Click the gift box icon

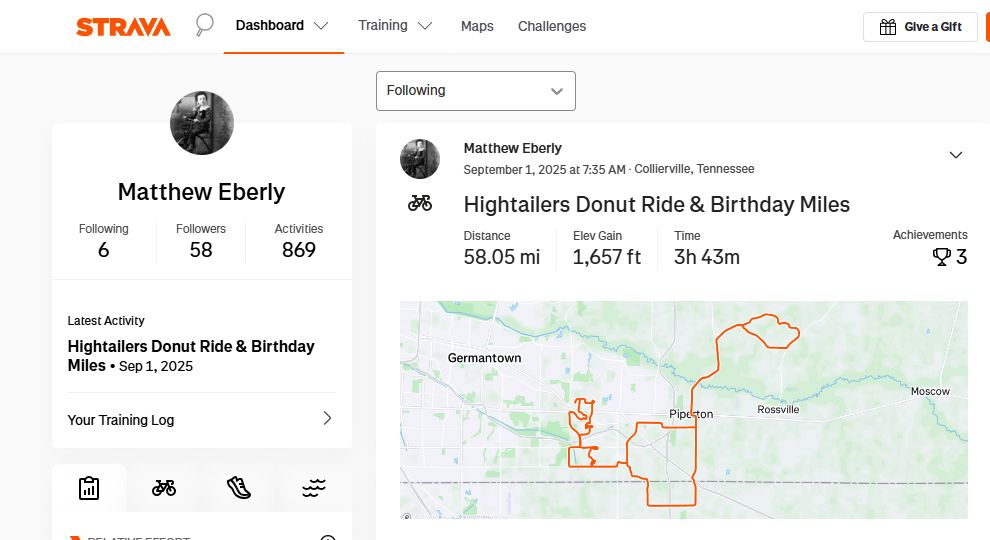pos(888,27)
